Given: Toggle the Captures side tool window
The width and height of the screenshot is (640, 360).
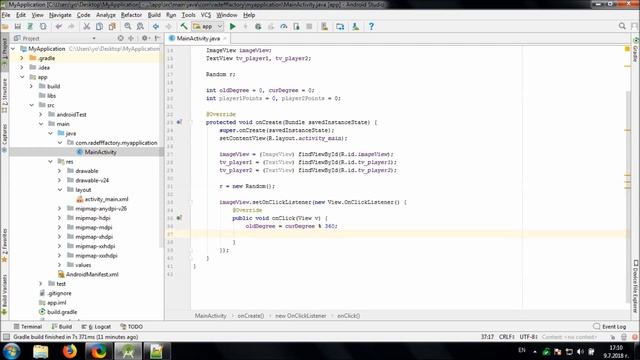Looking at the screenshot, I should click(4, 138).
